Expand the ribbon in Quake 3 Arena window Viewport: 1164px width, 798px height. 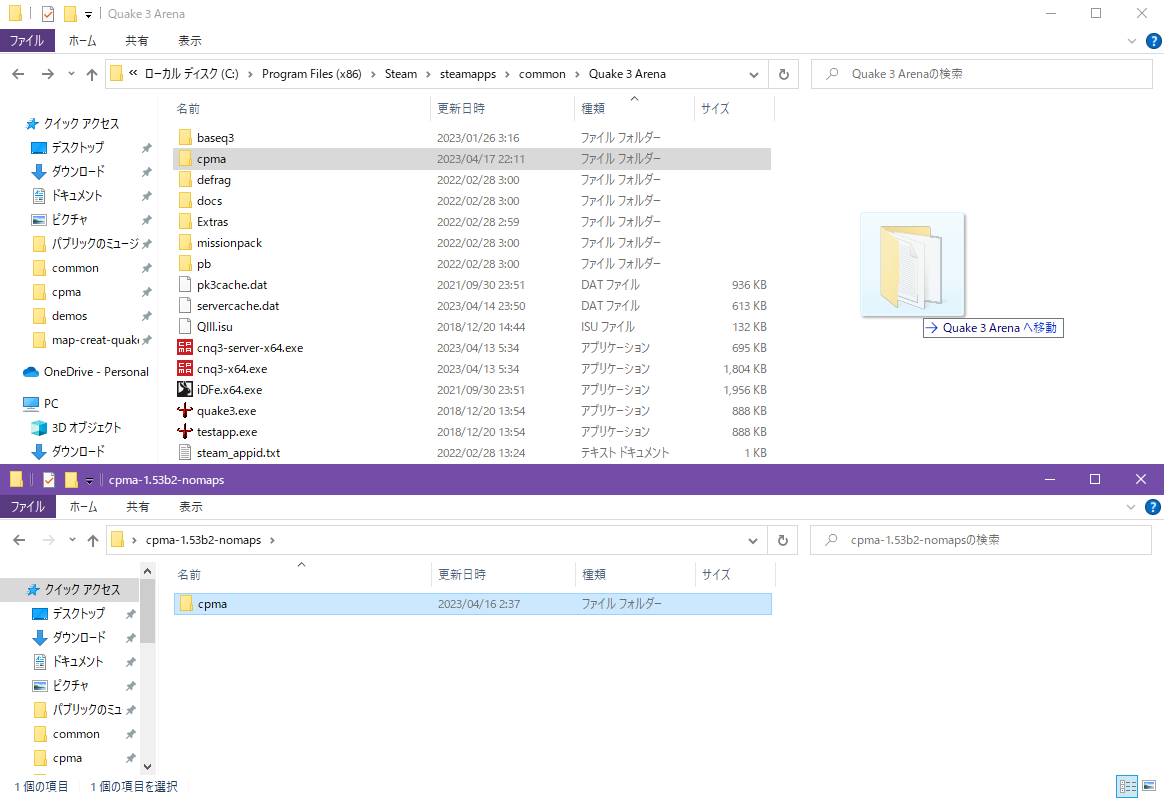coord(1131,41)
